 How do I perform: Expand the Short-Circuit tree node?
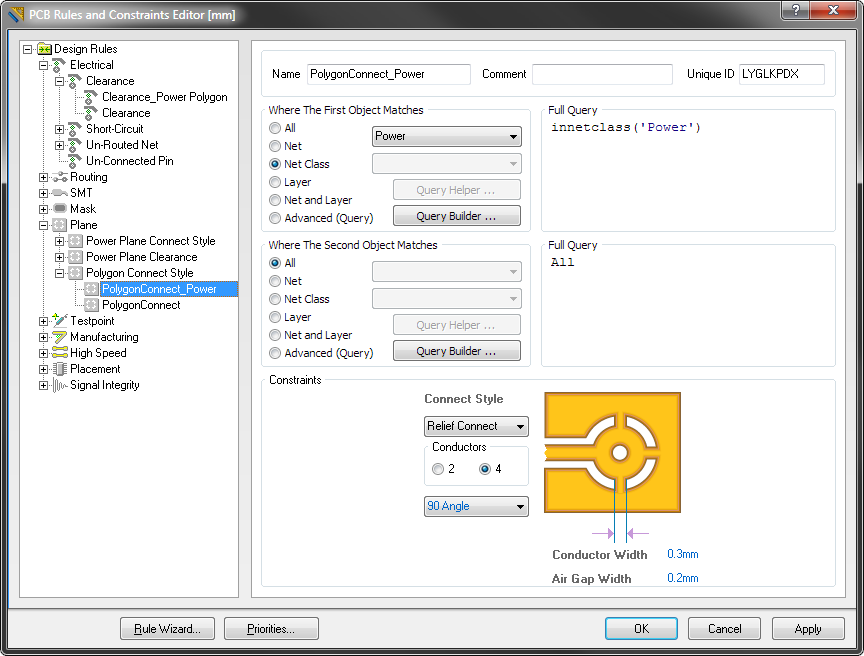60,129
